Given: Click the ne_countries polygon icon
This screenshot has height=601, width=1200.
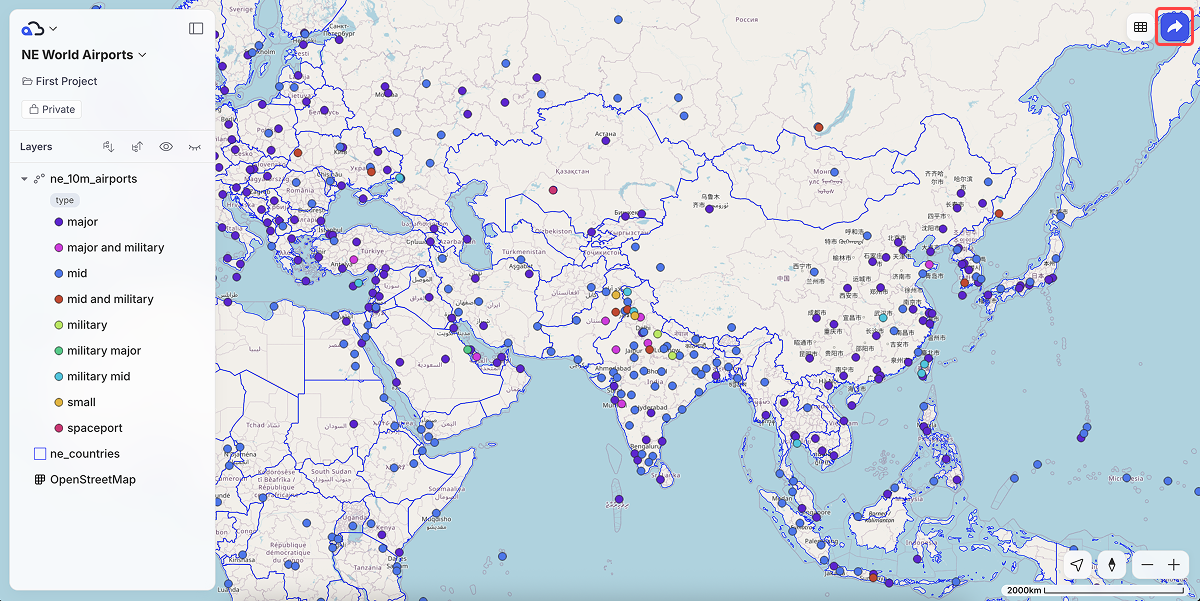Looking at the screenshot, I should click(40, 454).
